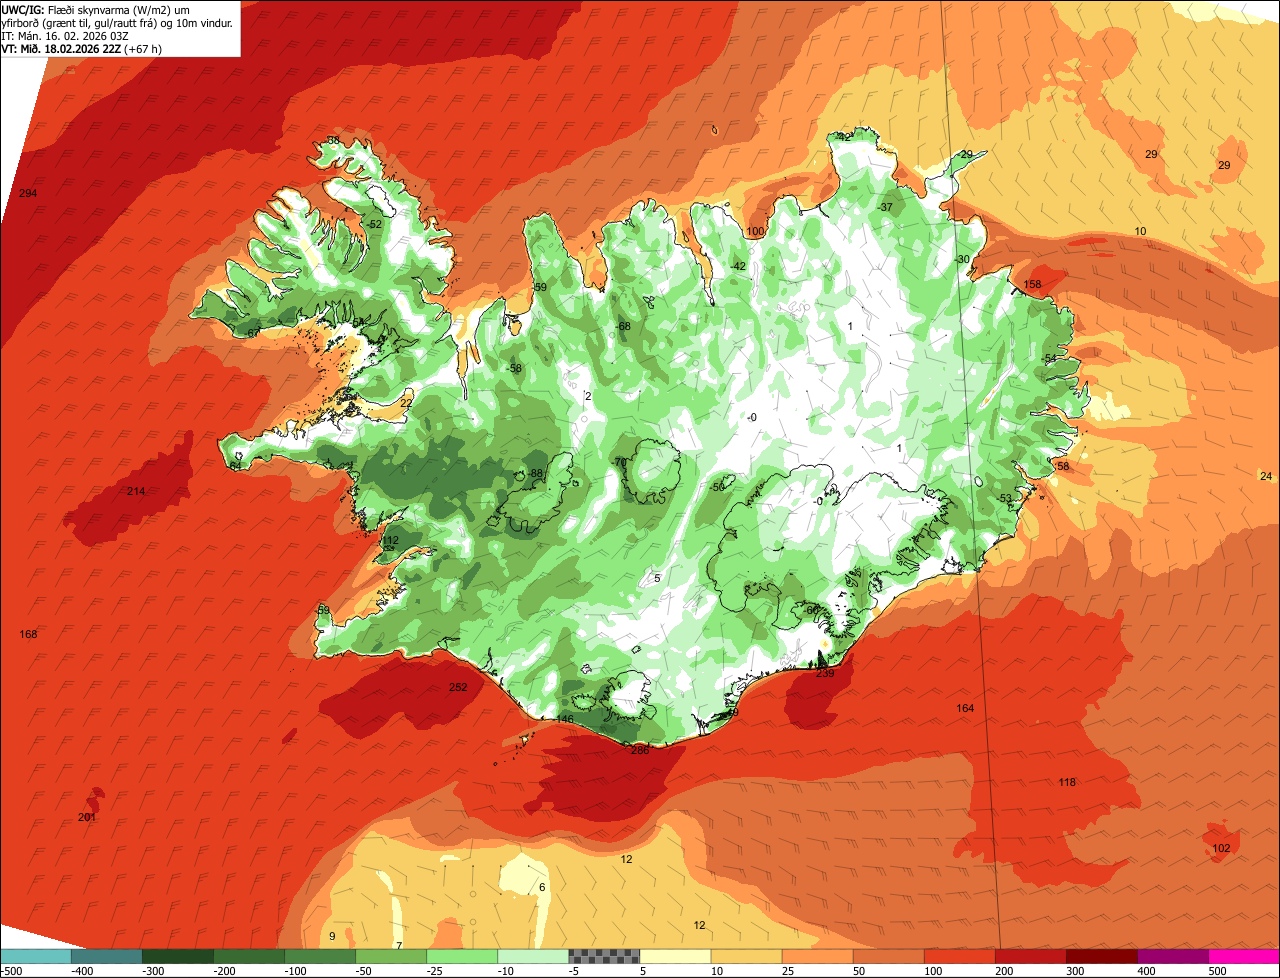Image resolution: width=1280 pixels, height=978 pixels.
Task: Pick the pale yellow swatch from 5 to 10
Action: [675, 956]
